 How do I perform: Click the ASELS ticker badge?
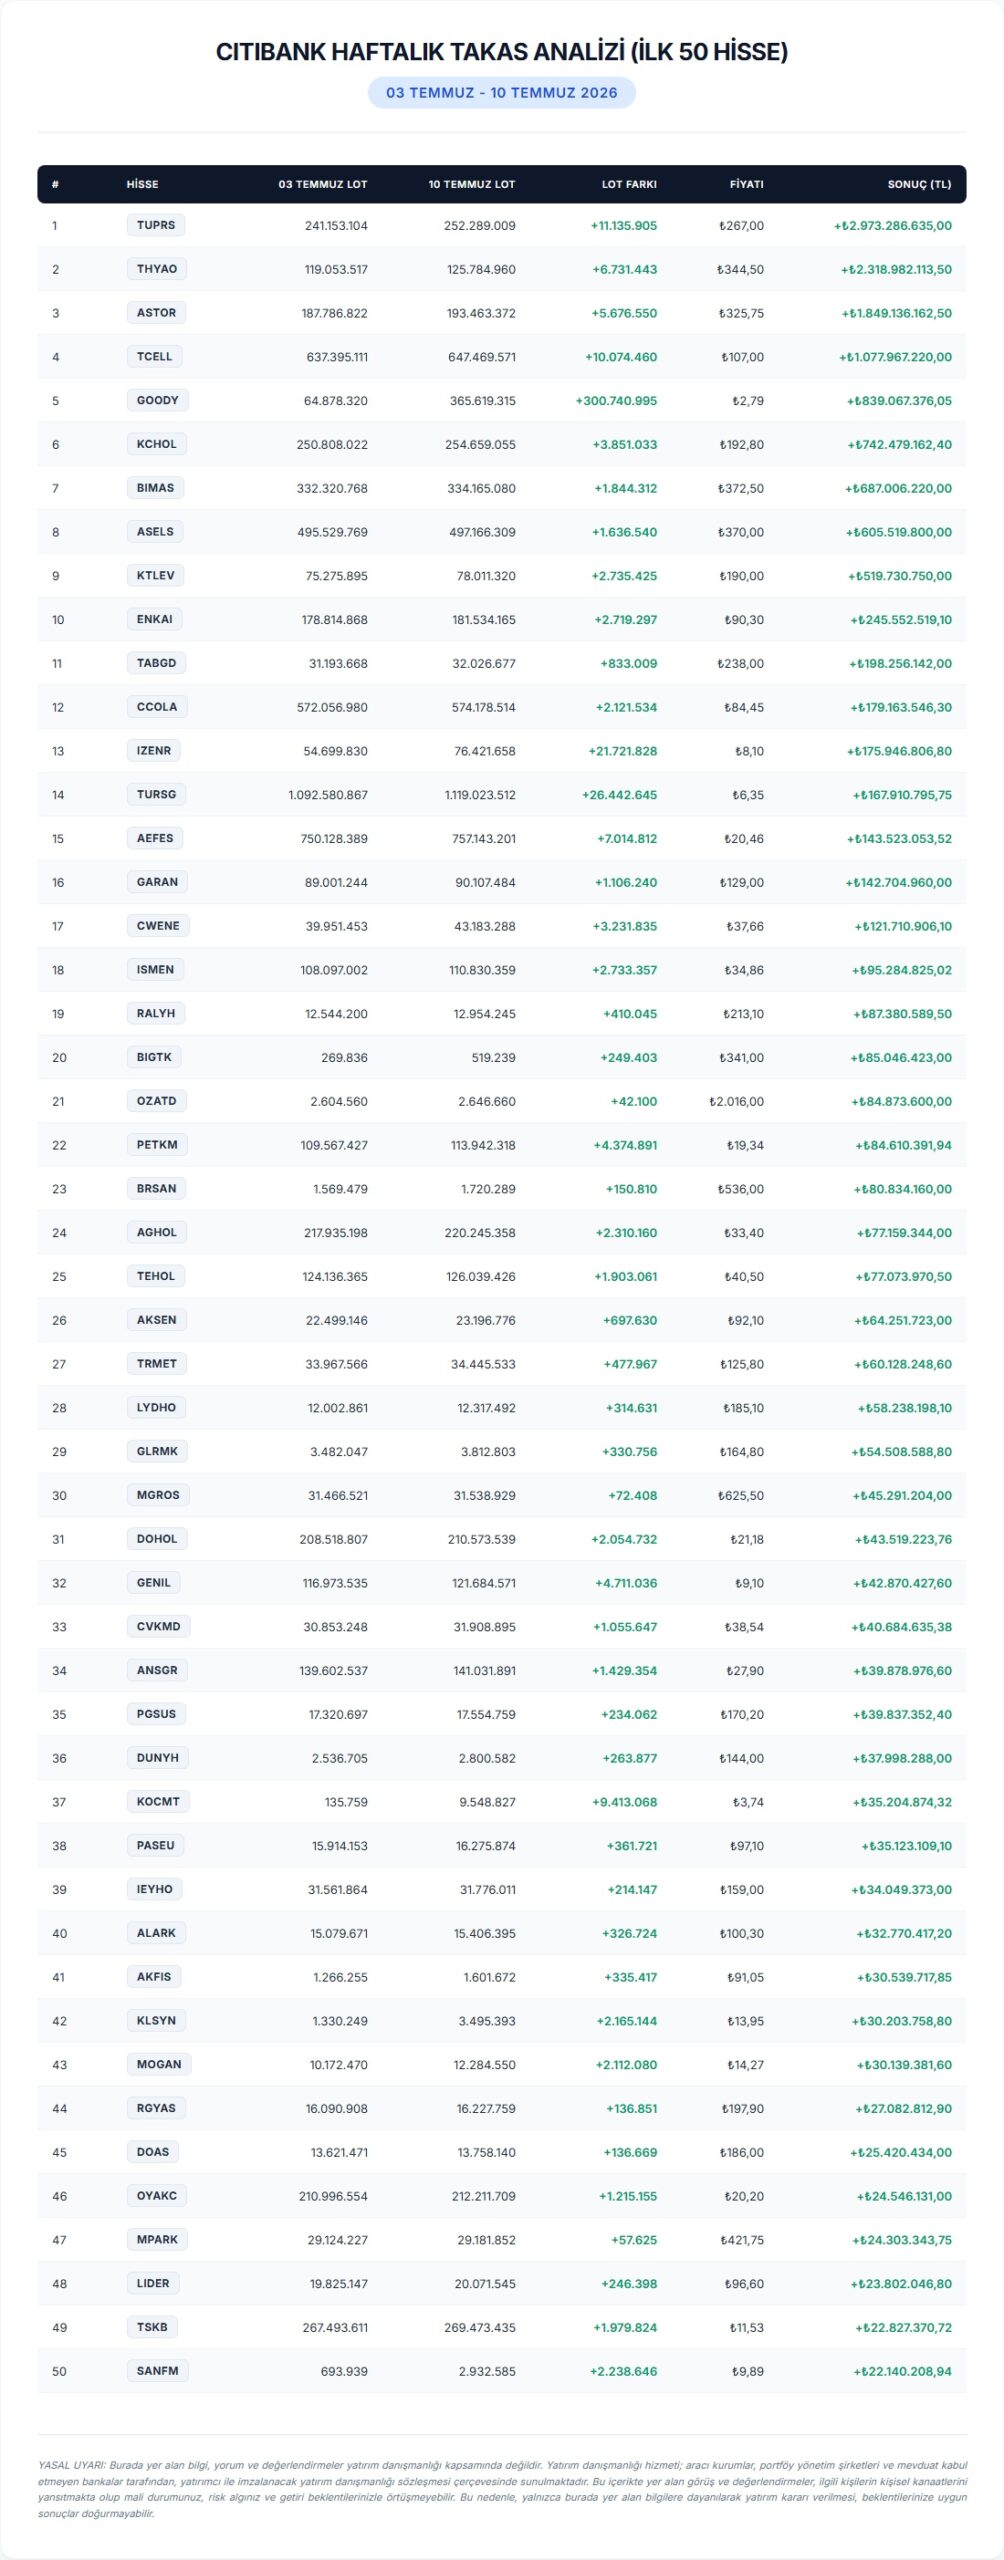(x=155, y=531)
